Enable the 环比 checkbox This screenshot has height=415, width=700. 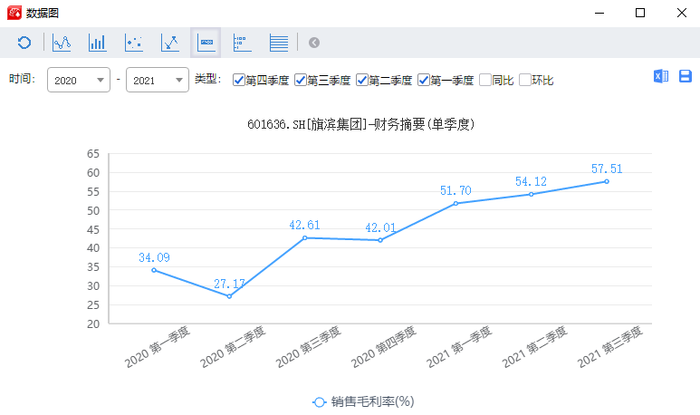coord(525,80)
